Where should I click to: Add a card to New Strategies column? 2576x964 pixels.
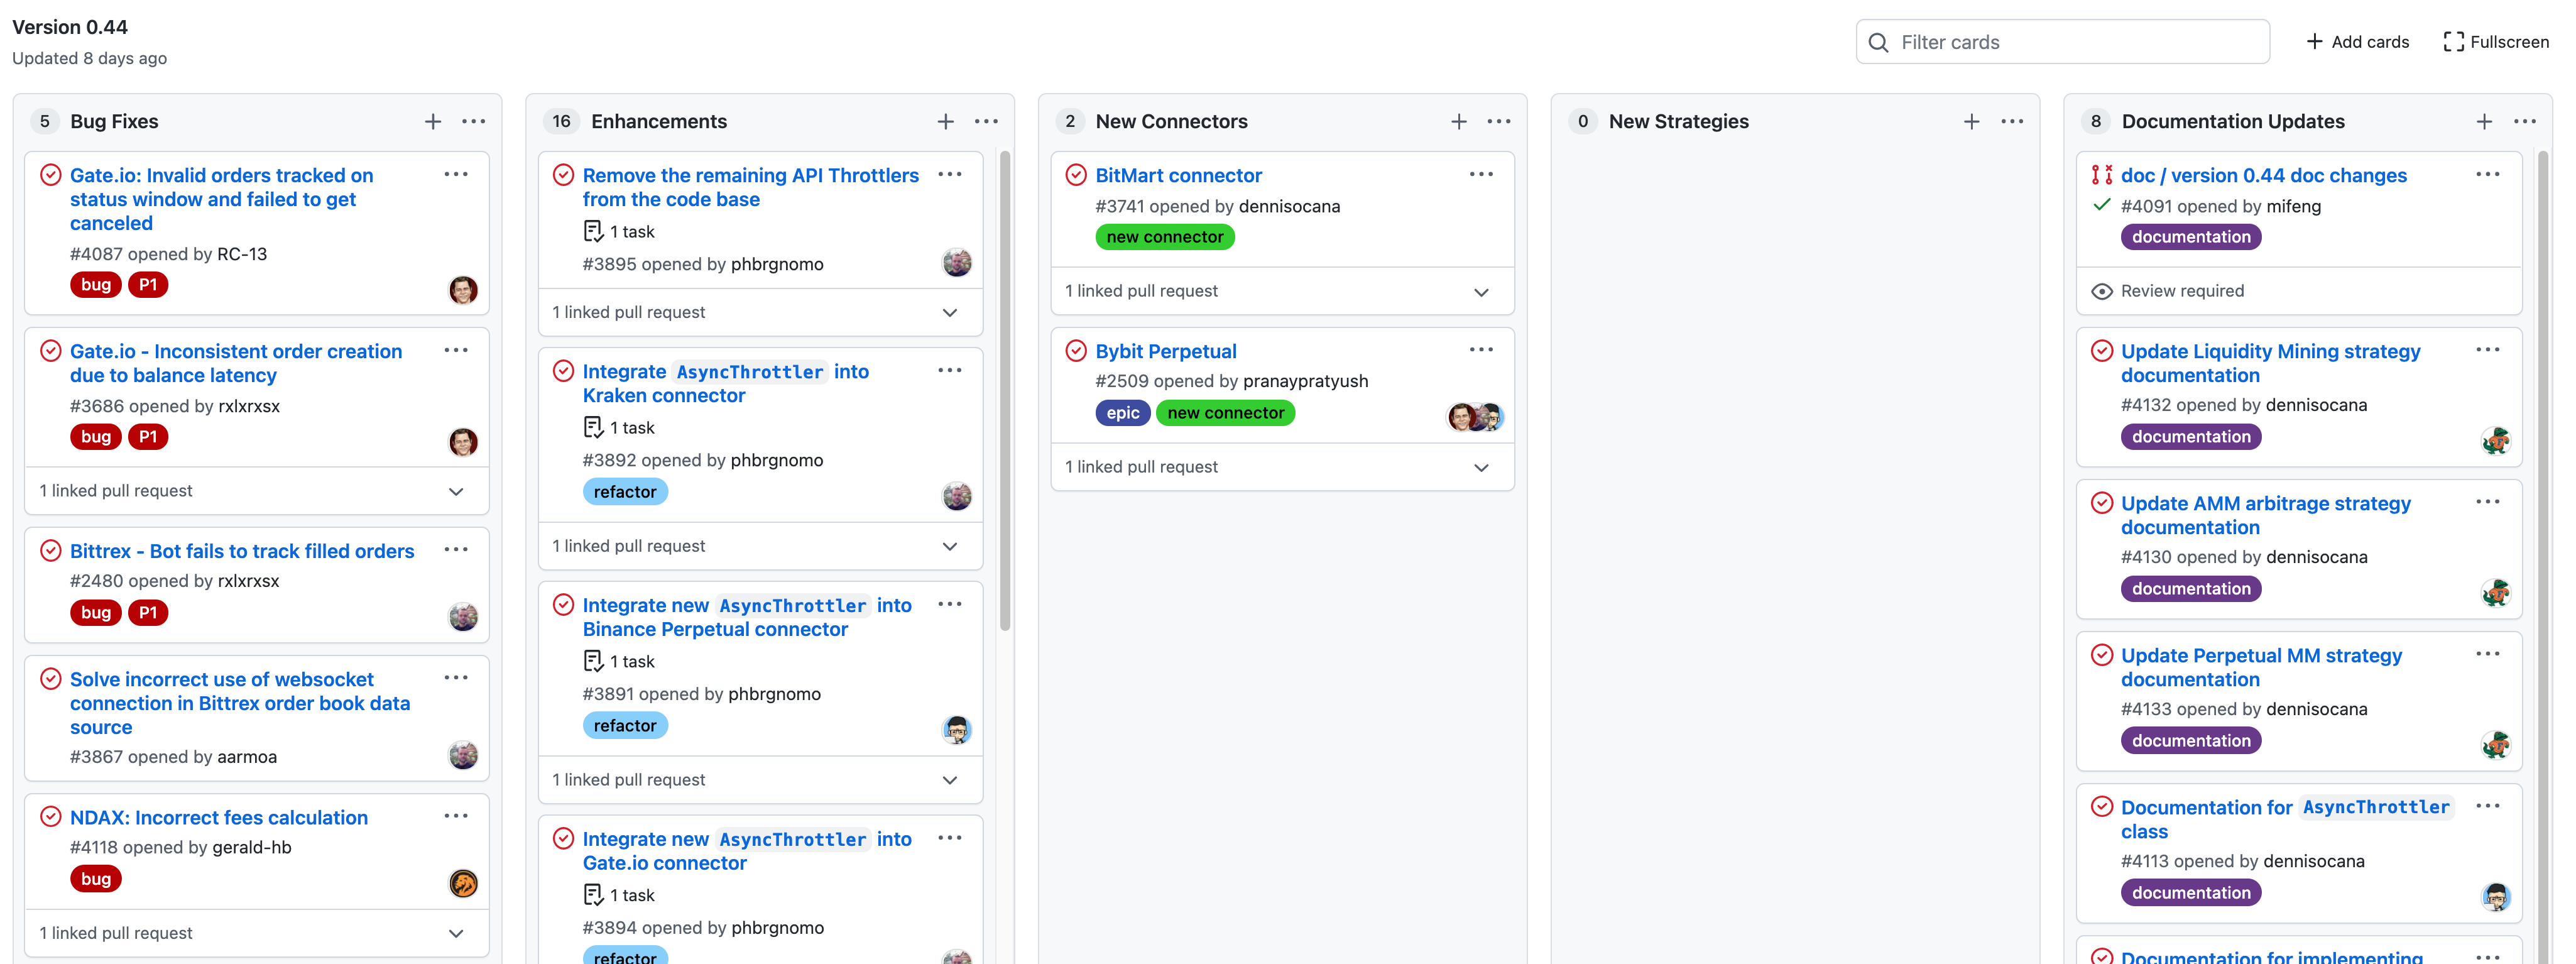click(1972, 121)
